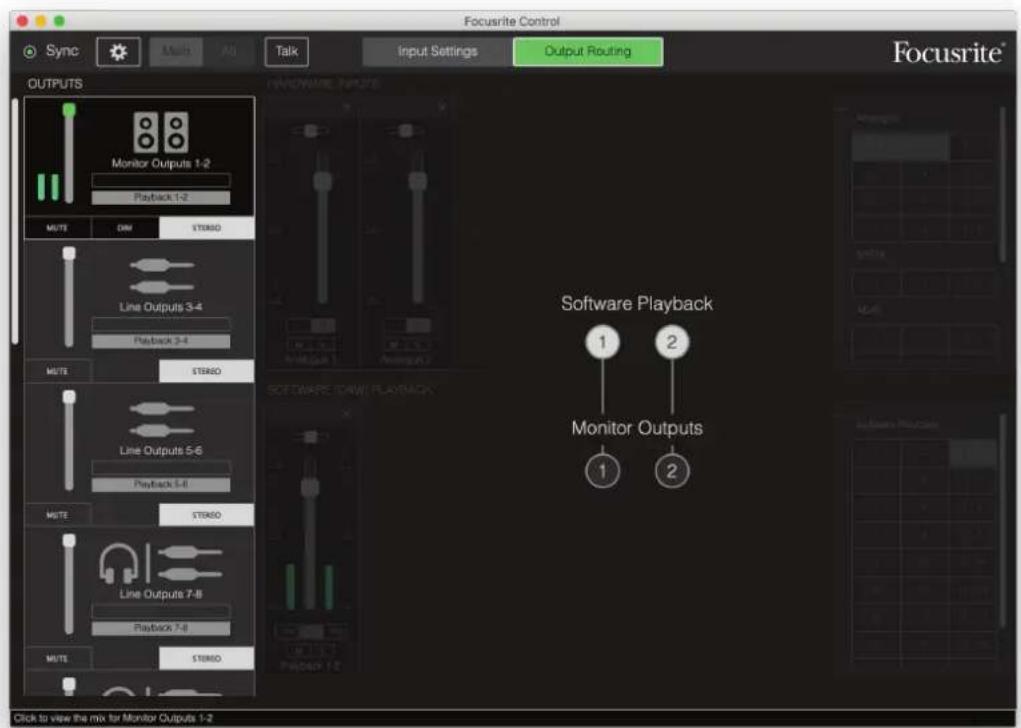Mute Line Outputs 3-4
The image size is (1021, 728).
(x=57, y=371)
